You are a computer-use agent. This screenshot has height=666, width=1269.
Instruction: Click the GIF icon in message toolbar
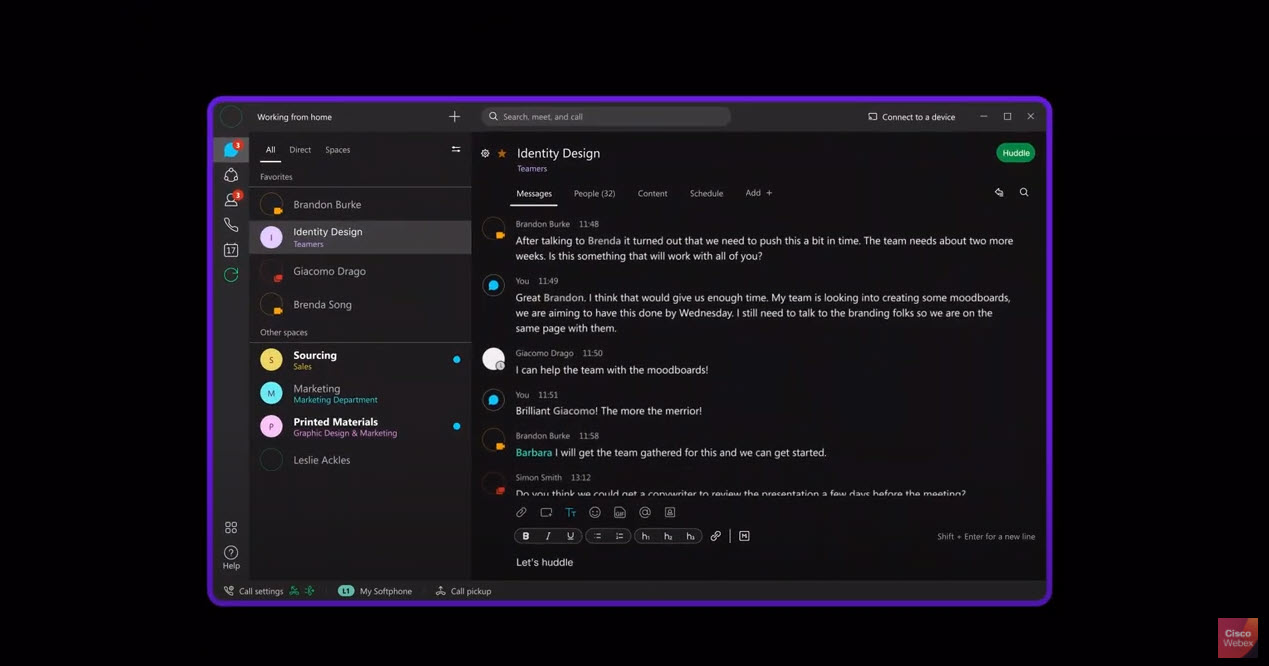pyautogui.click(x=620, y=512)
